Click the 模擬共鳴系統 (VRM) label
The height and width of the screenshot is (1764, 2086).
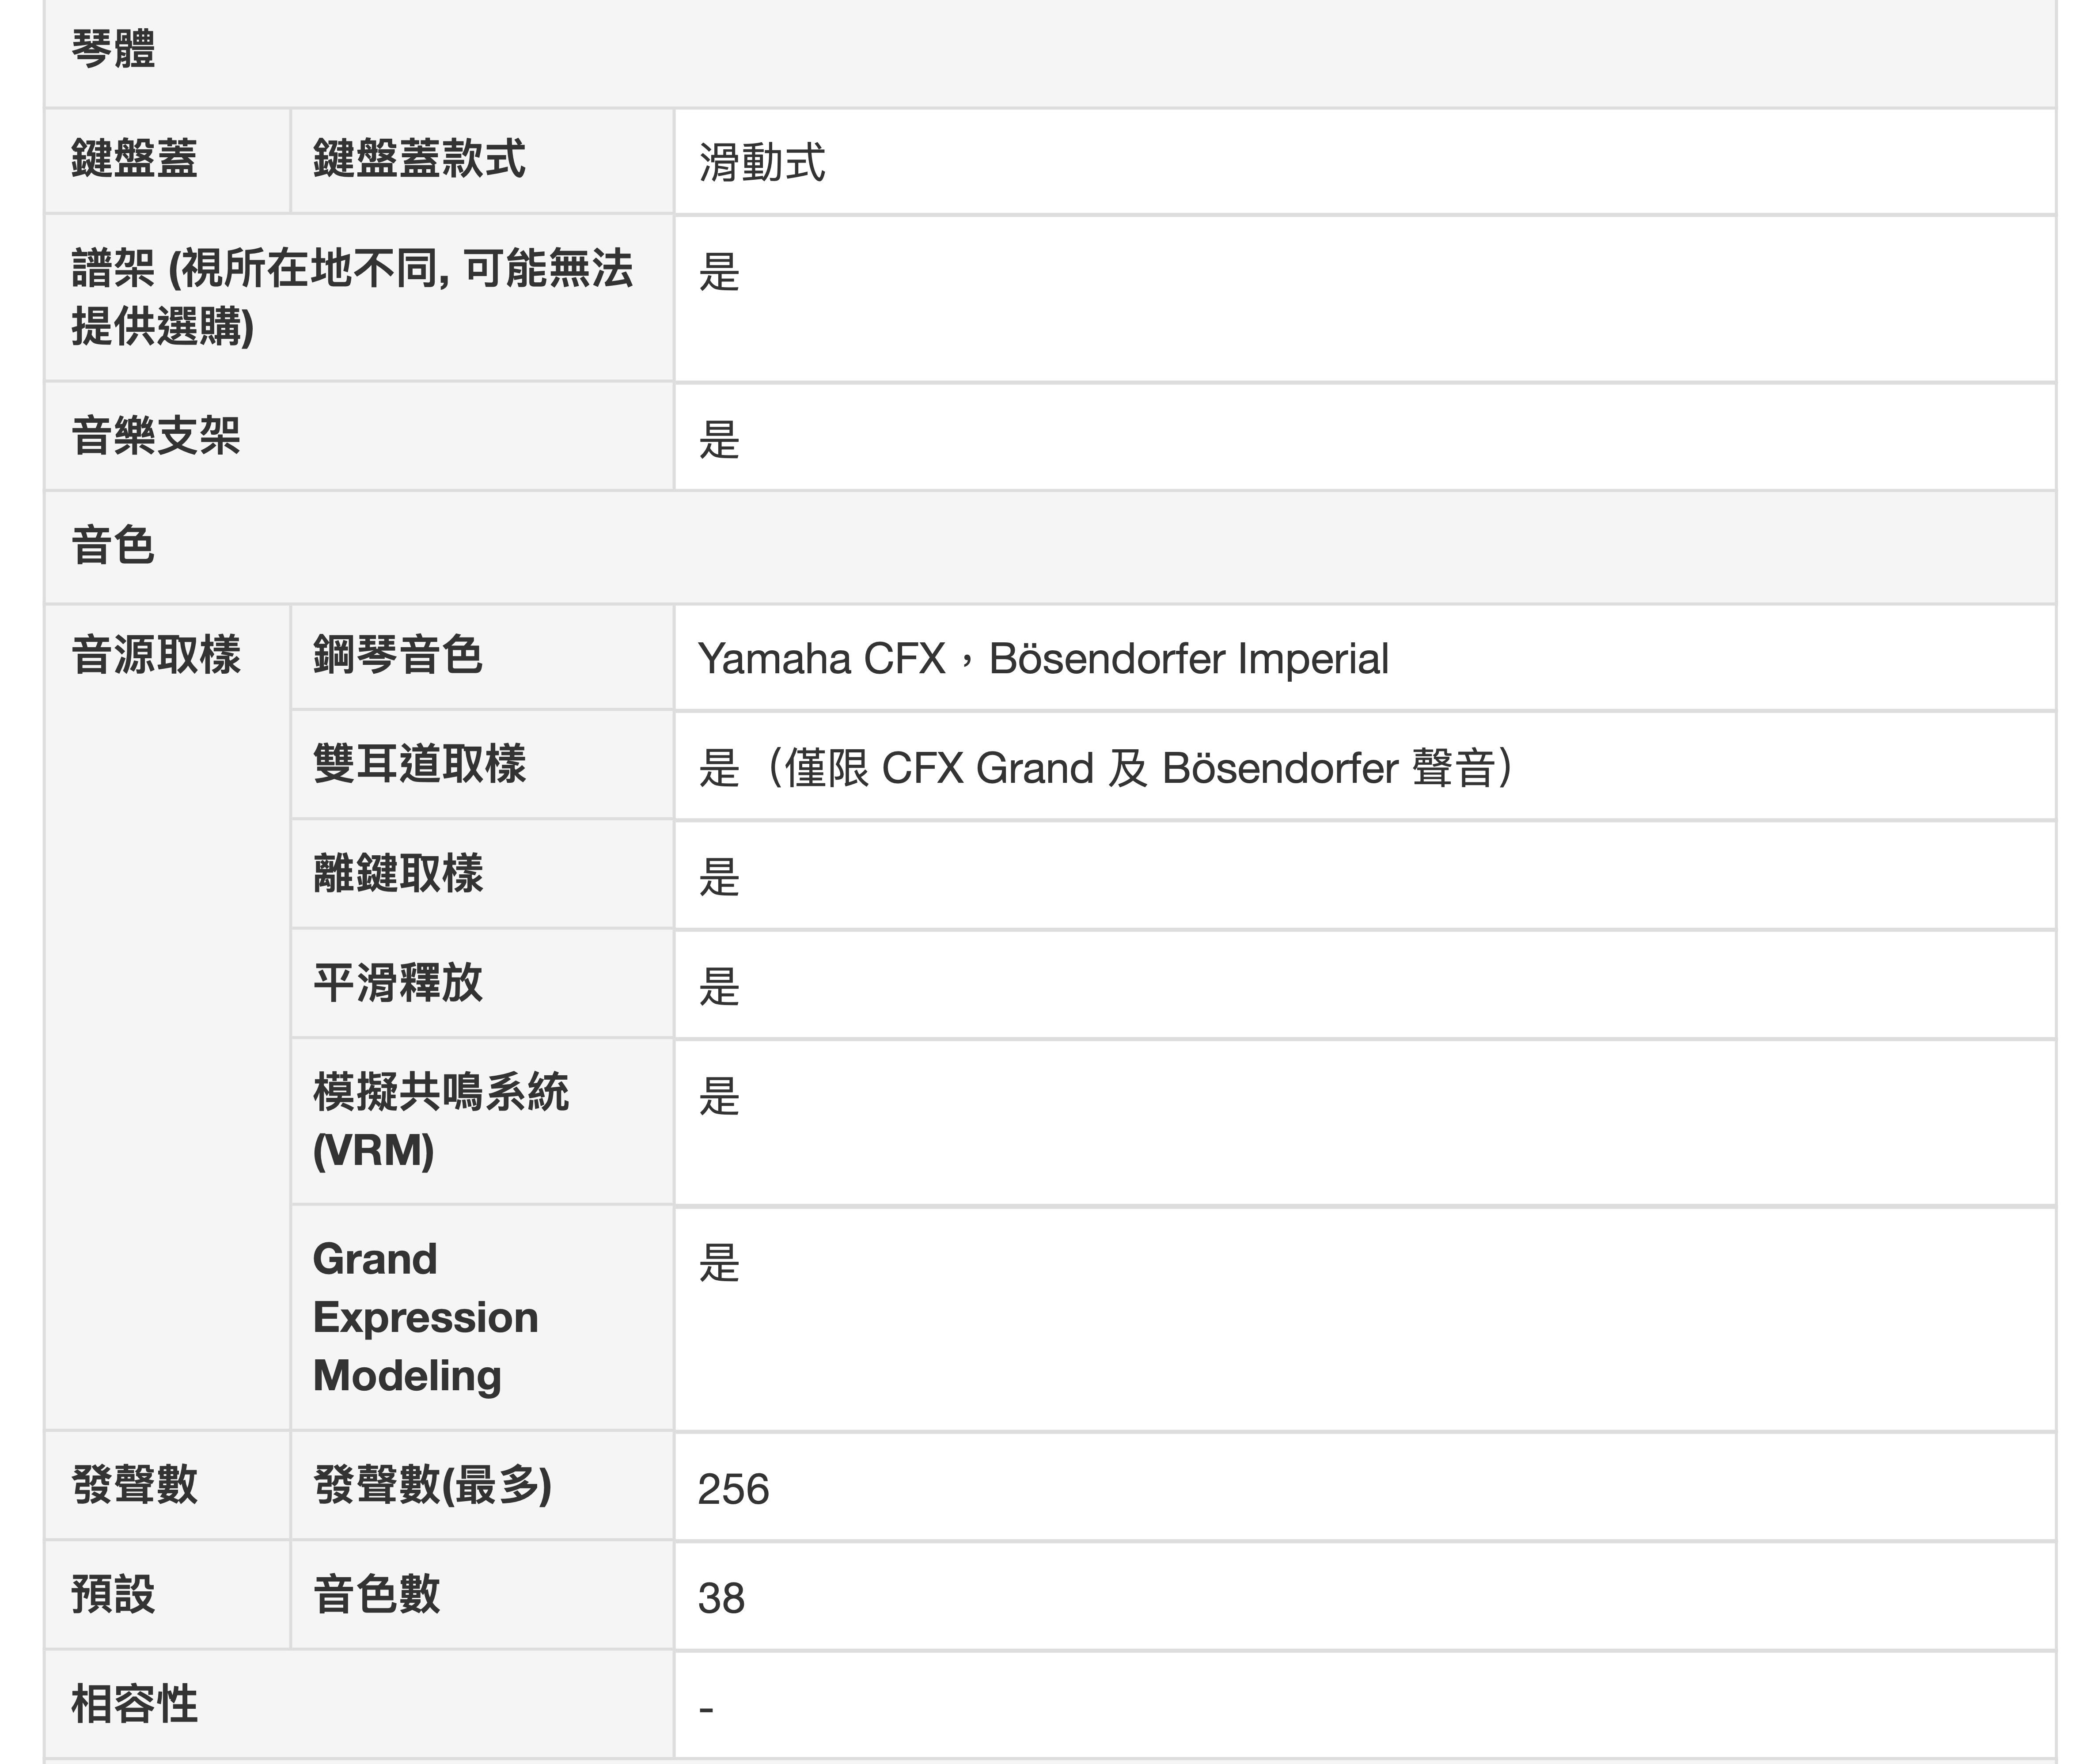(x=440, y=1120)
